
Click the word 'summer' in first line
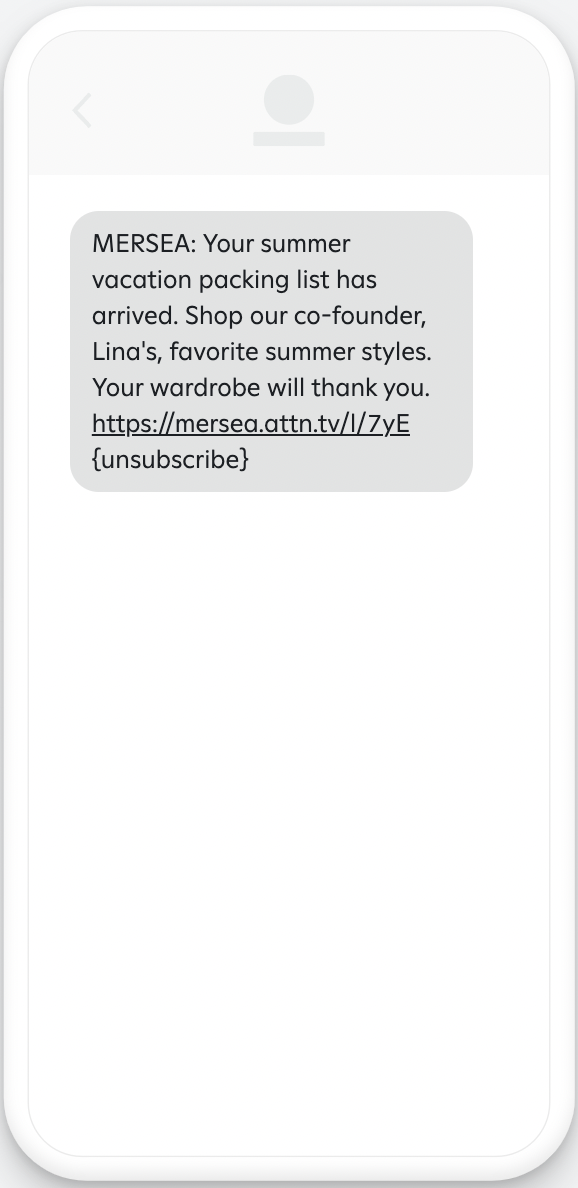pyautogui.click(x=306, y=246)
